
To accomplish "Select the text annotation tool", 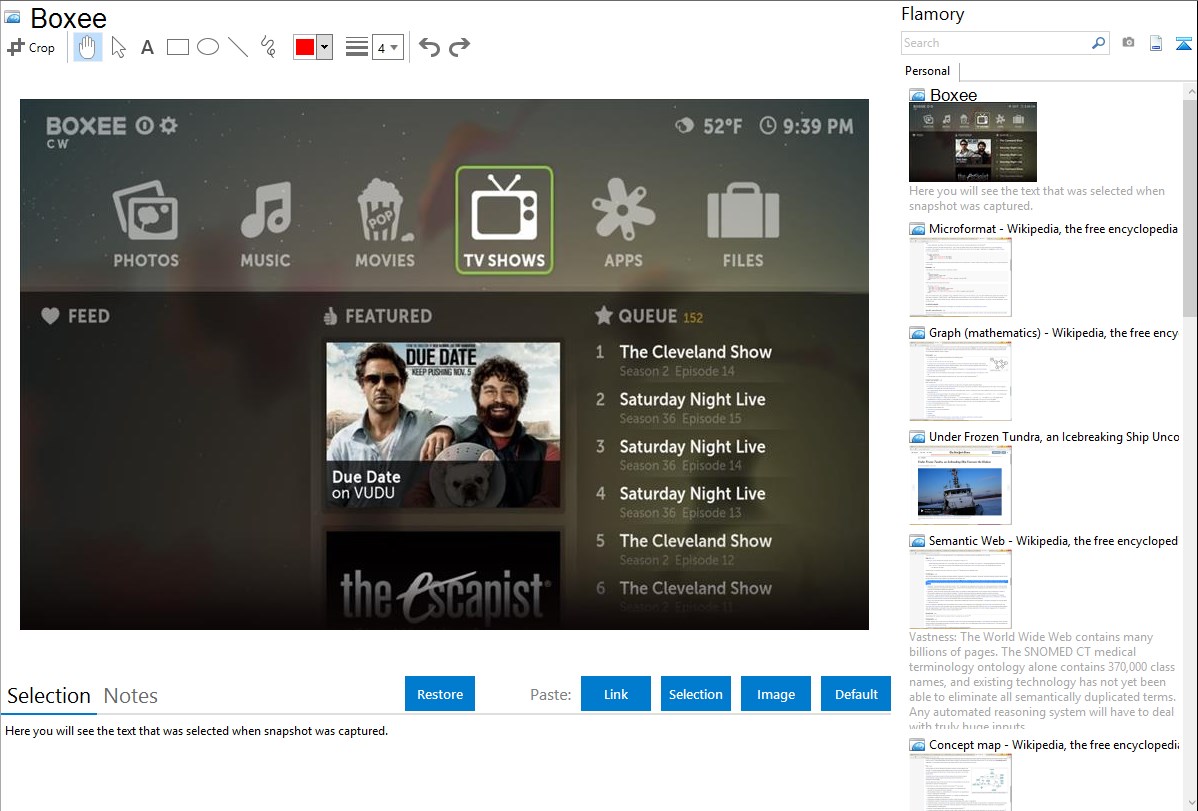I will click(x=147, y=48).
